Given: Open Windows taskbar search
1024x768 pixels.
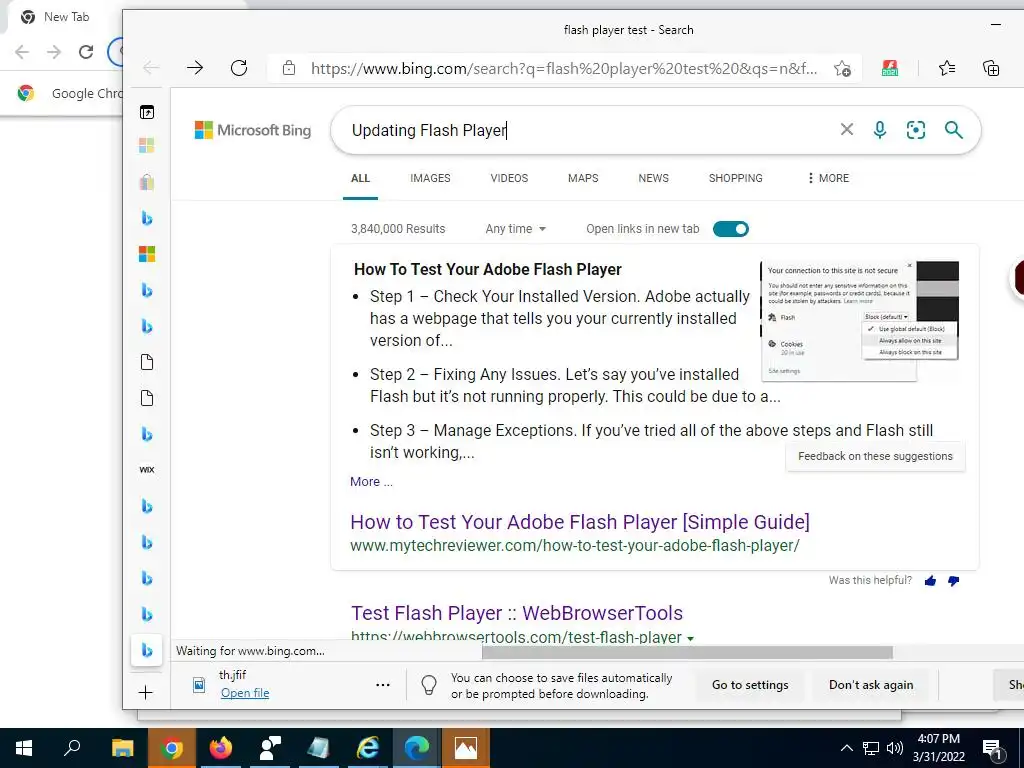Looking at the screenshot, I should click(x=72, y=748).
